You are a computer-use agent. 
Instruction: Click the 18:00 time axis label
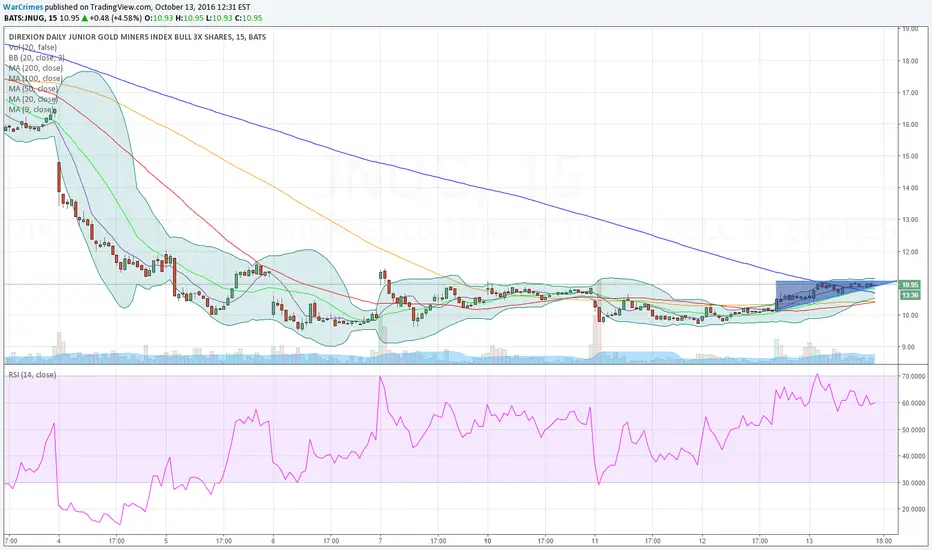pos(884,541)
